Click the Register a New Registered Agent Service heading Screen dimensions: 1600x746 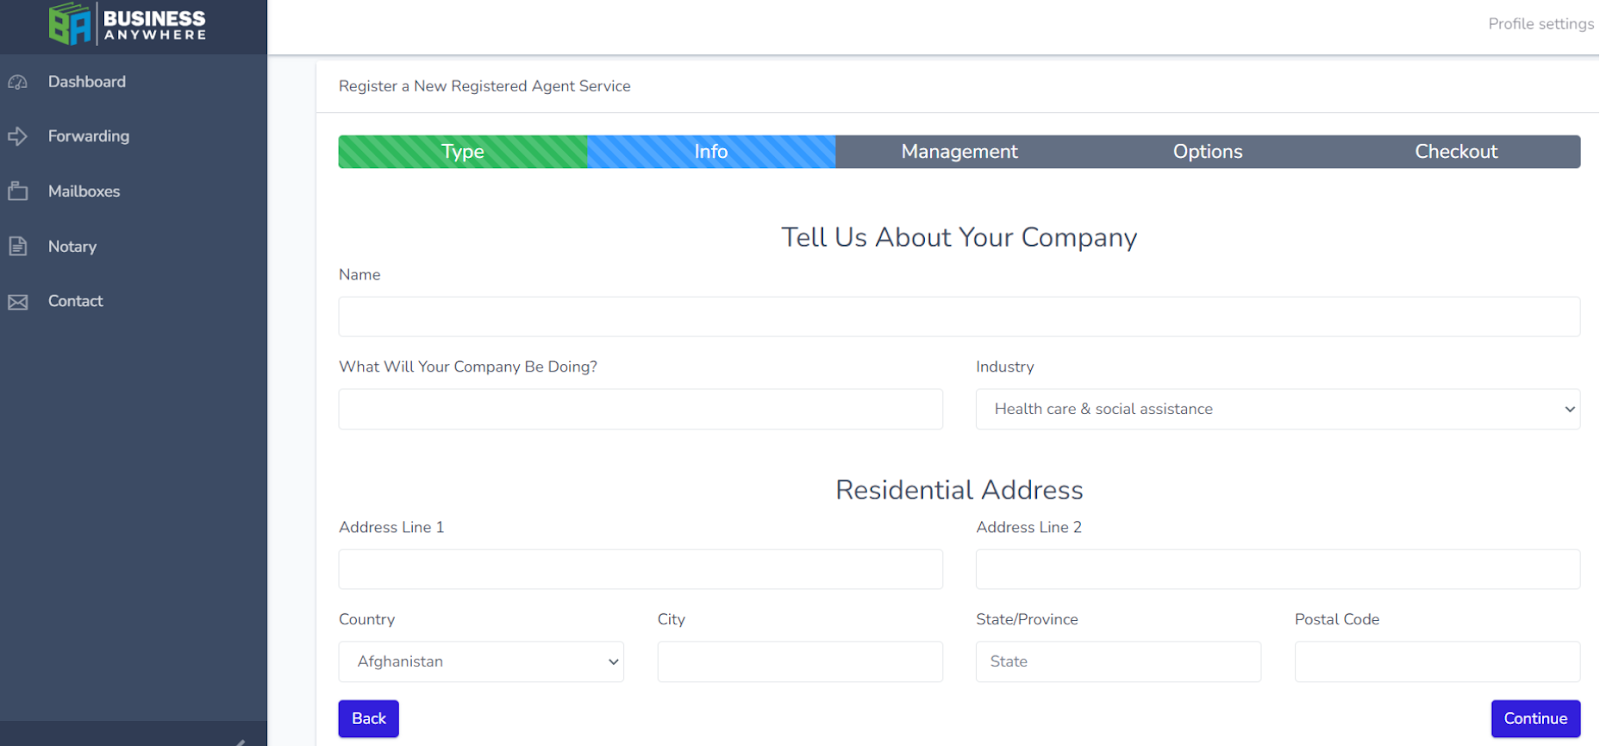[x=485, y=86]
